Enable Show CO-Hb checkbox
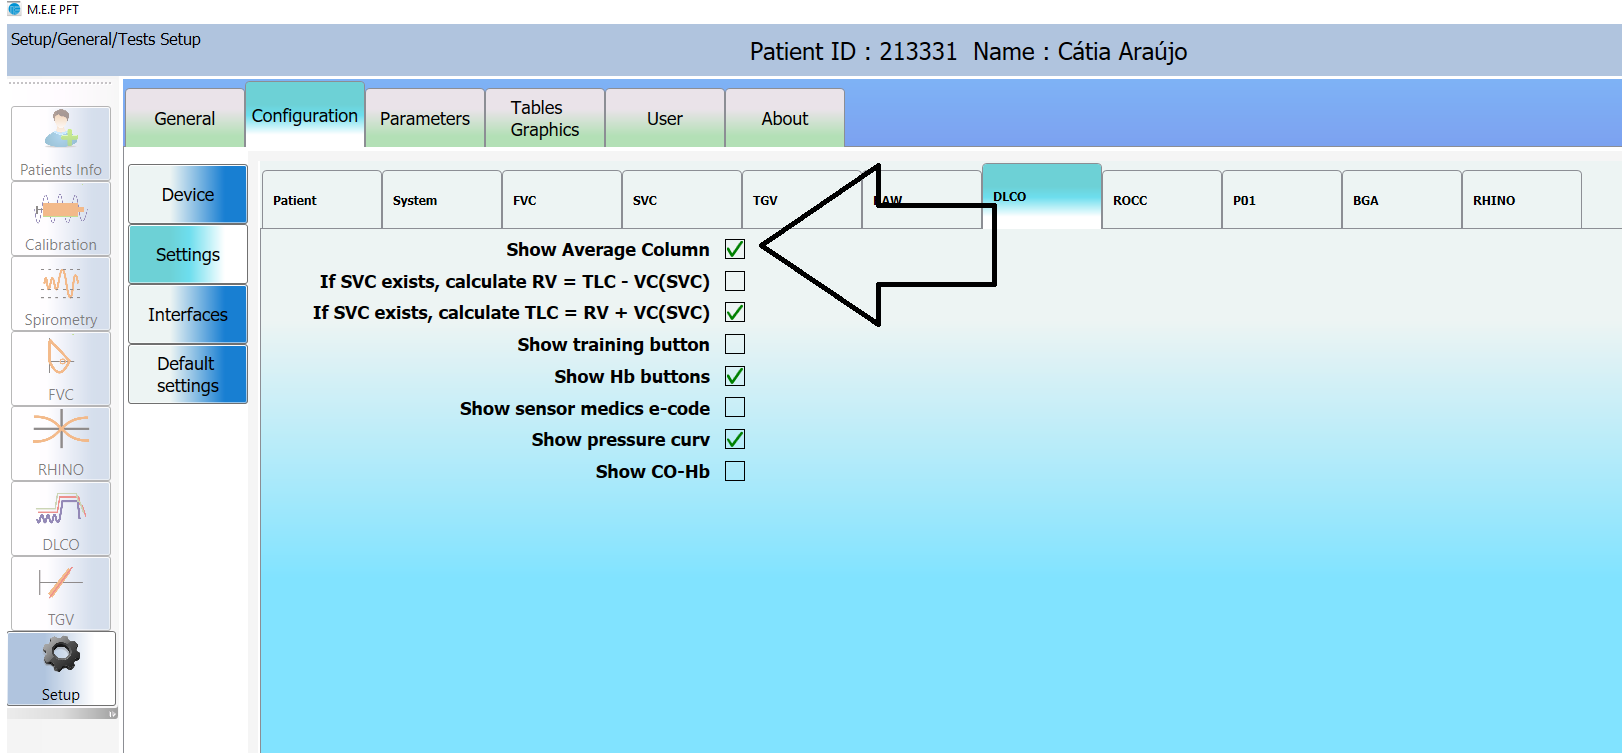 tap(735, 471)
